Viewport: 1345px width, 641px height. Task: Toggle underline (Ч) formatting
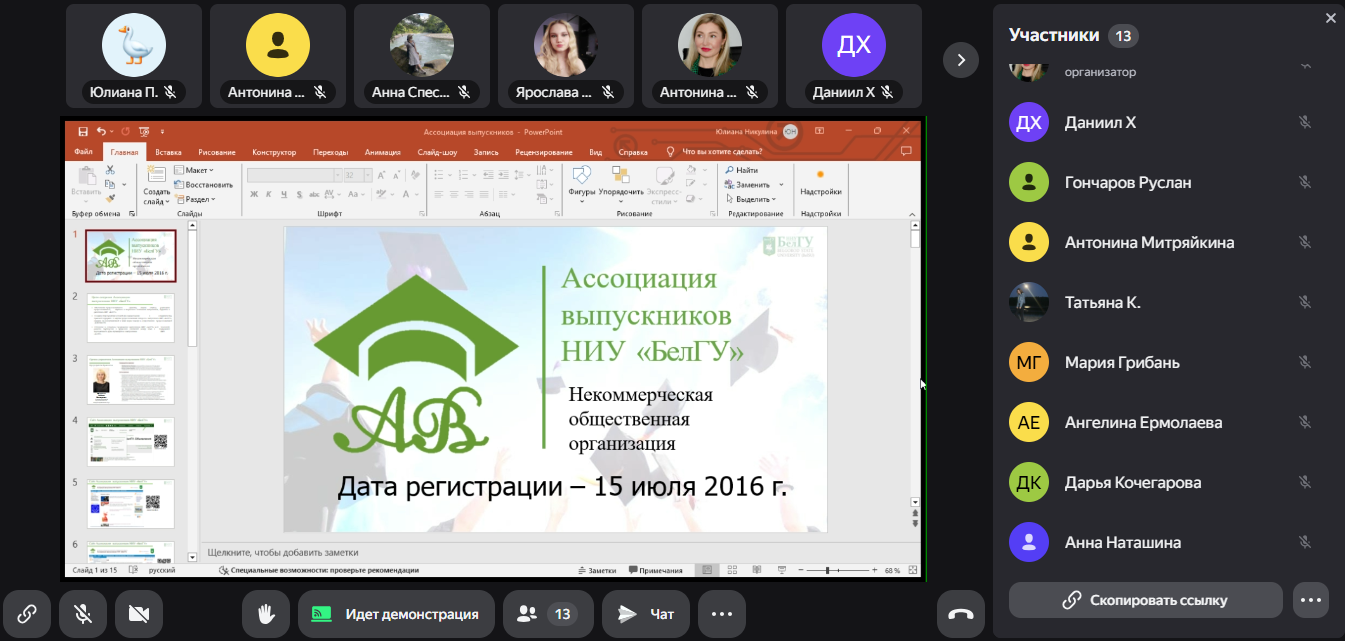coord(282,194)
